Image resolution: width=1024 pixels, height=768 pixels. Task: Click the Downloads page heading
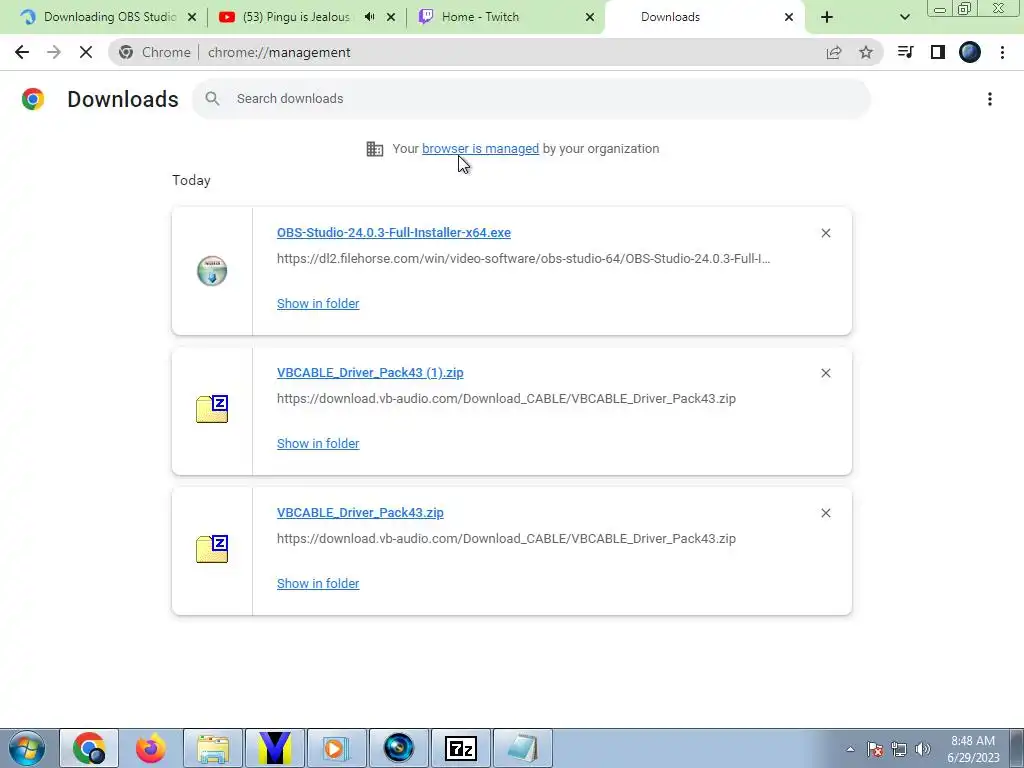tap(123, 99)
